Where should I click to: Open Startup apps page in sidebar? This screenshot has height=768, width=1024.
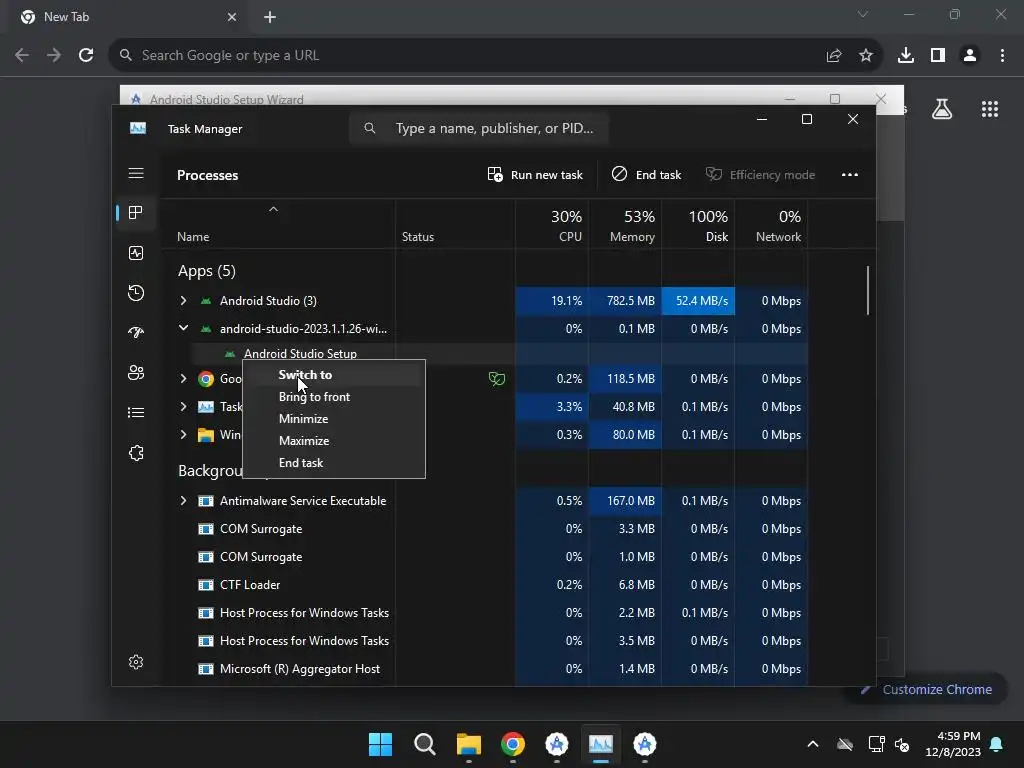coord(136,332)
